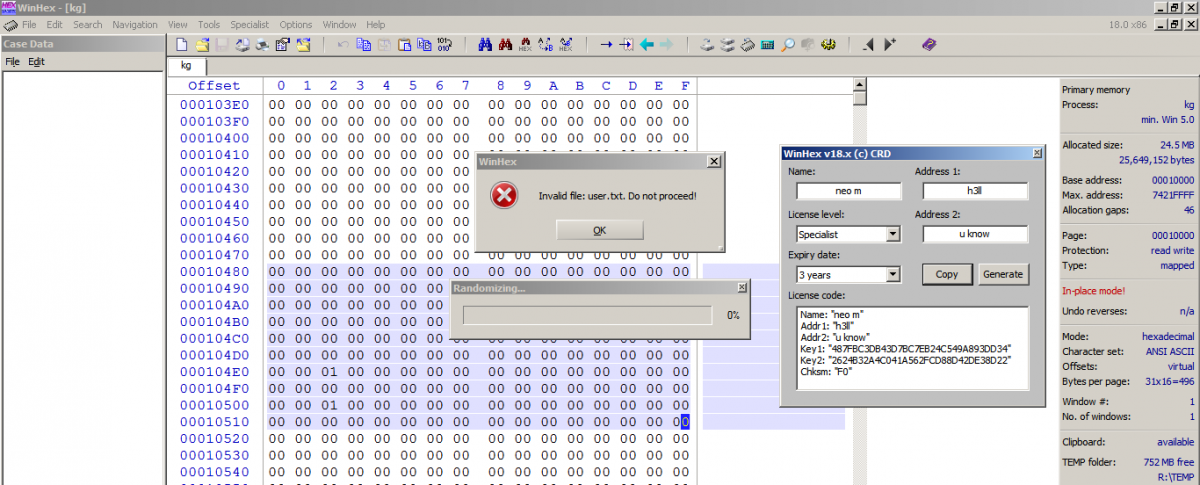
Task: Click offset row 000103E0
Action: [x=214, y=104]
